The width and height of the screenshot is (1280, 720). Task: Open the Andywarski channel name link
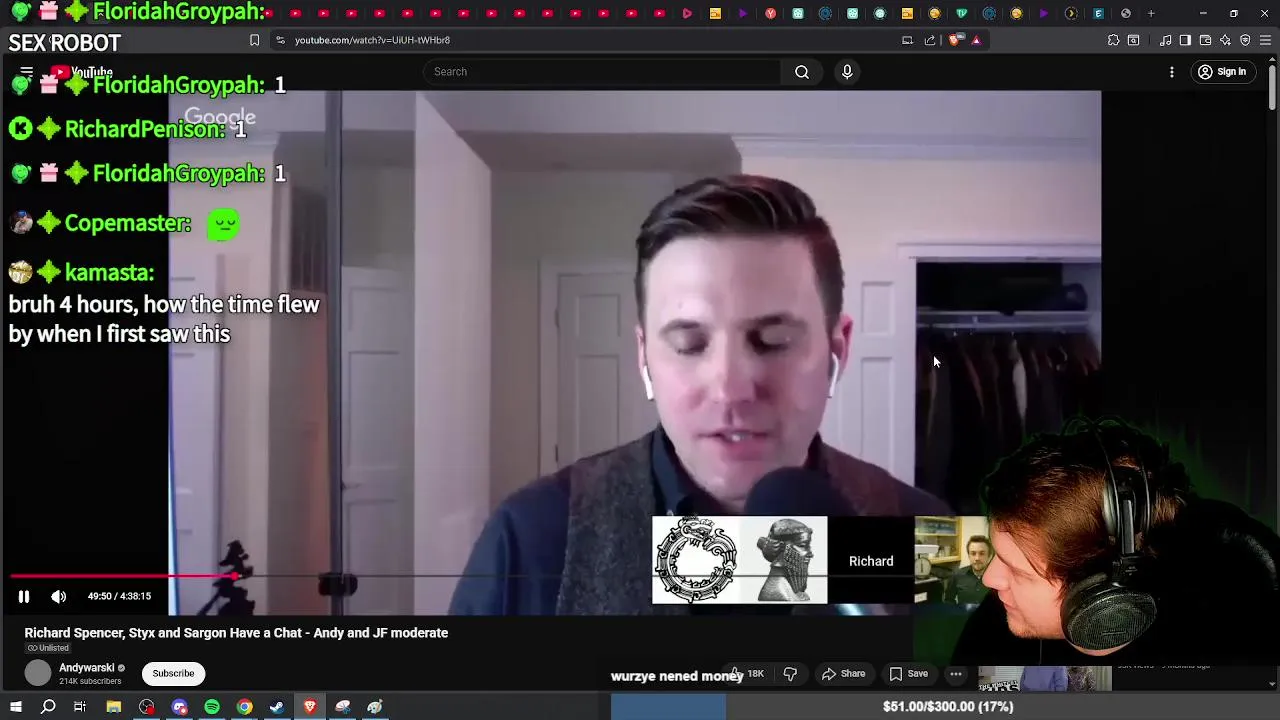pos(87,668)
